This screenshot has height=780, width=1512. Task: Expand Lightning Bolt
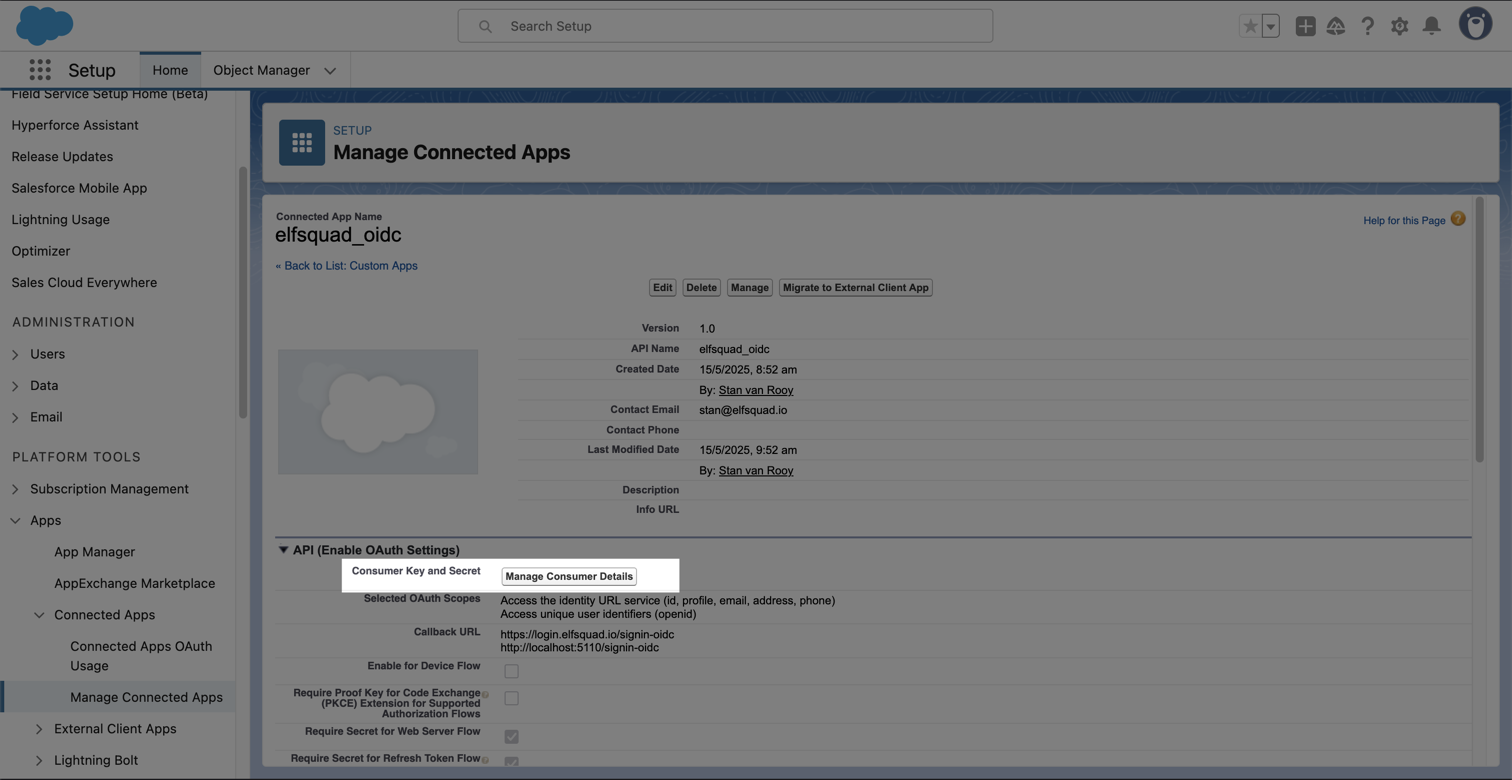pos(39,761)
